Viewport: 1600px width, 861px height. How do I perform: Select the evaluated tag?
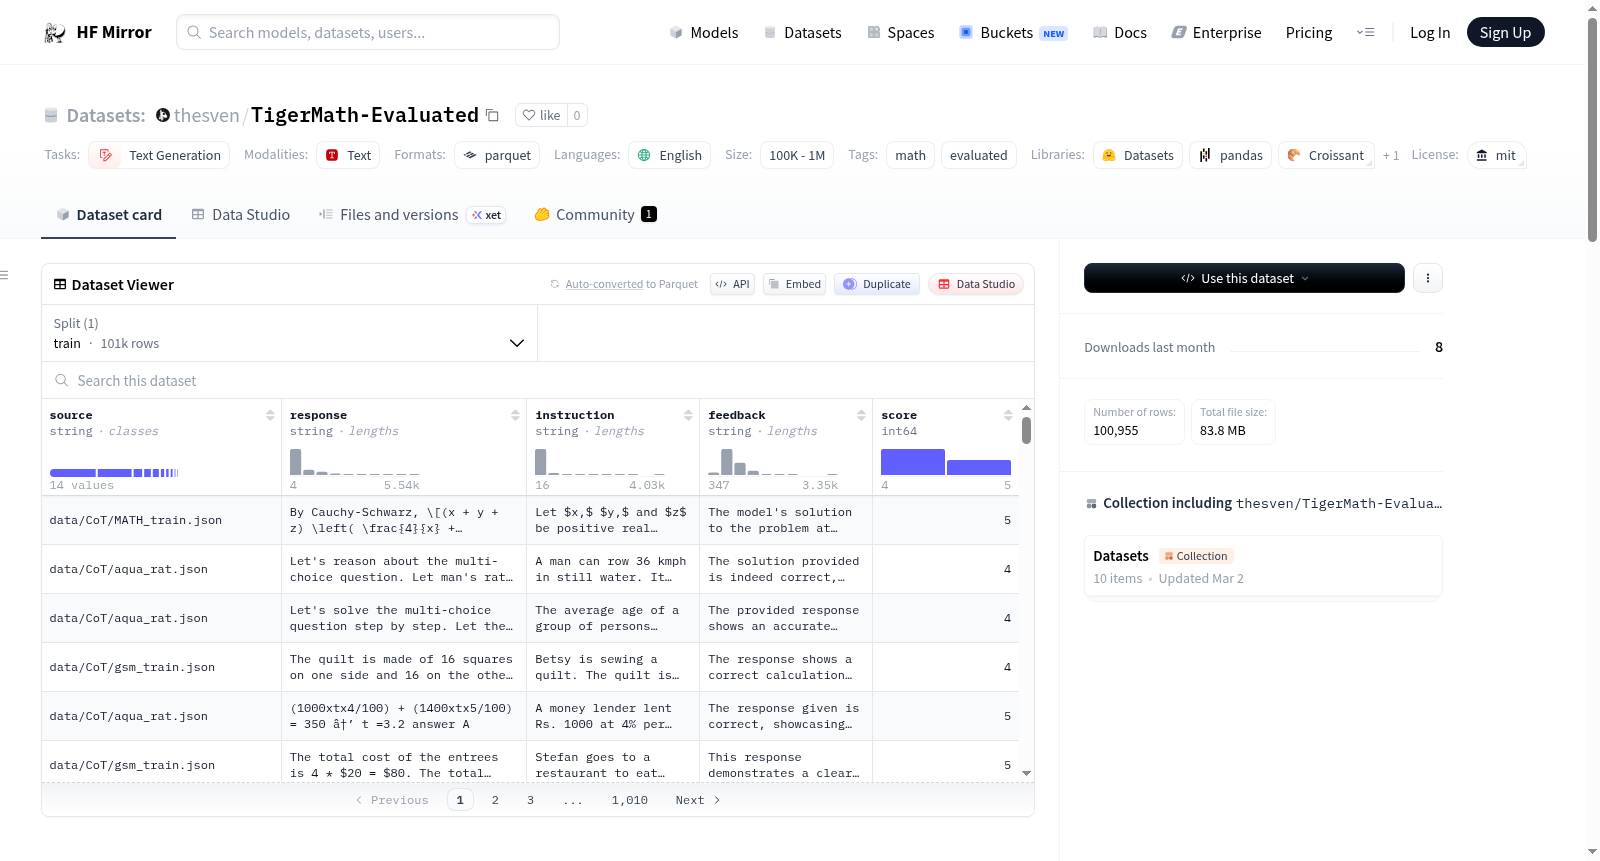[978, 155]
